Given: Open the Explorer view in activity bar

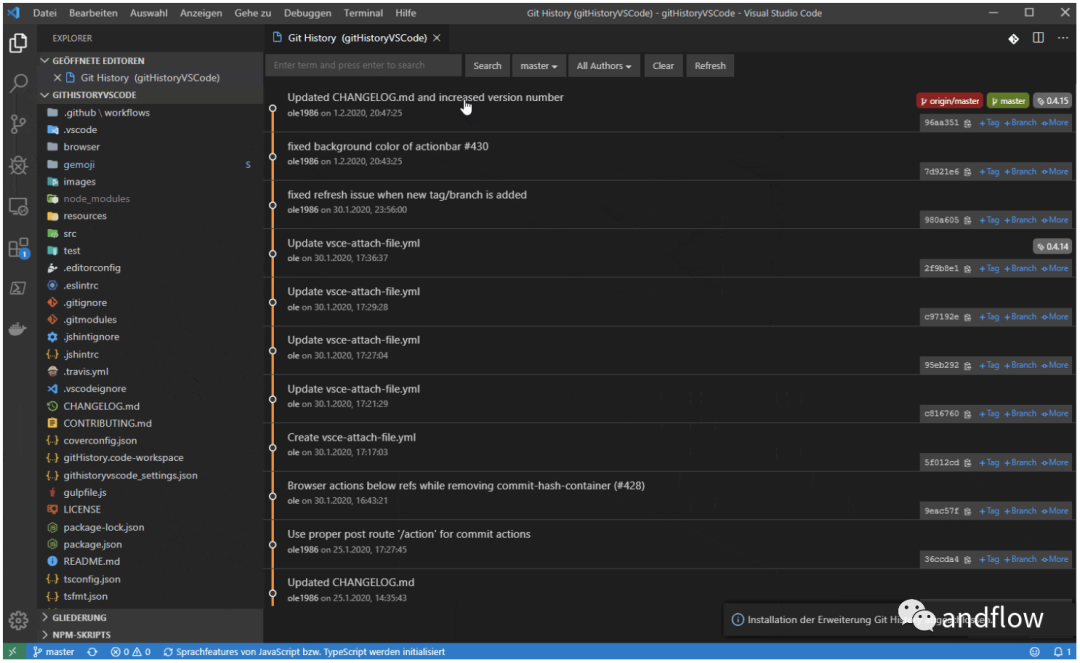Looking at the screenshot, I should point(19,43).
